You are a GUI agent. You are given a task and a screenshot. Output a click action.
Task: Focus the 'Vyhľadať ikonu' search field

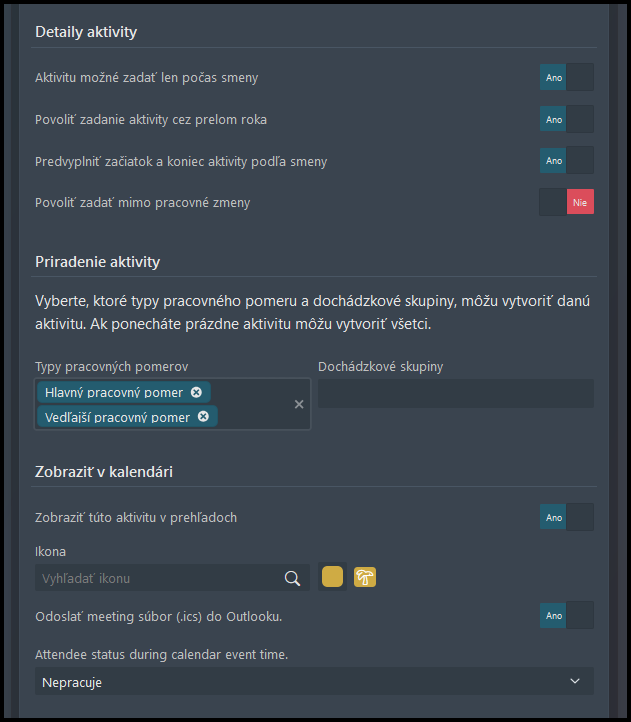point(161,578)
